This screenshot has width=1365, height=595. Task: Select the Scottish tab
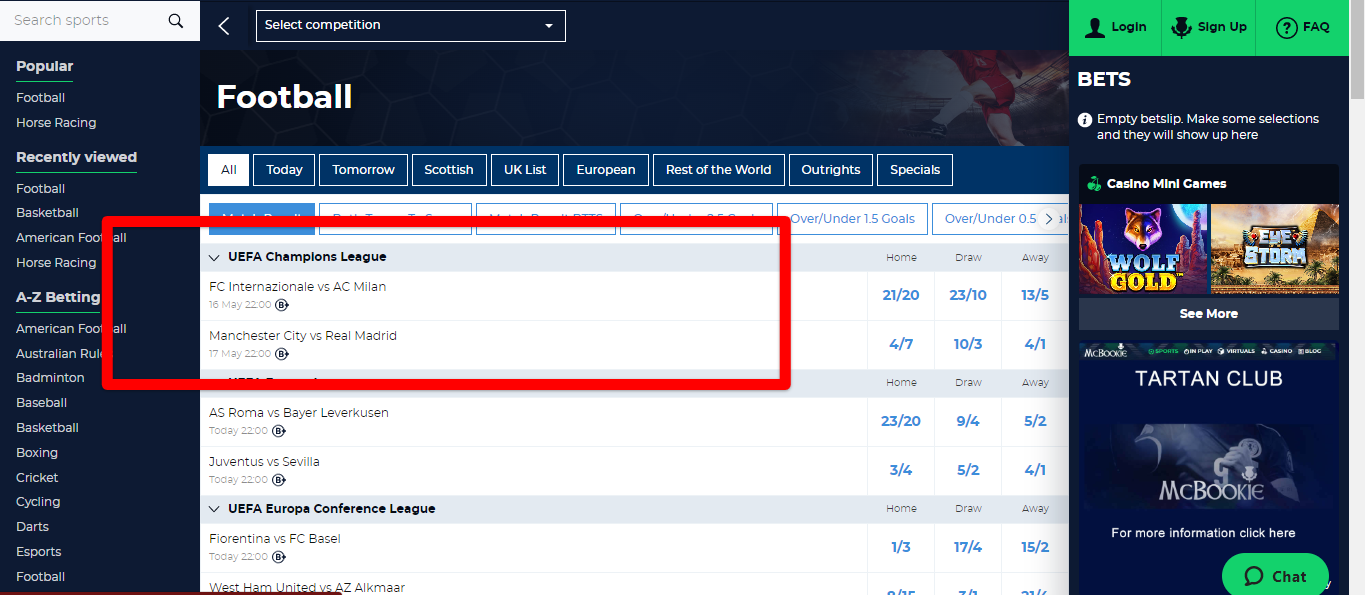pyautogui.click(x=449, y=170)
